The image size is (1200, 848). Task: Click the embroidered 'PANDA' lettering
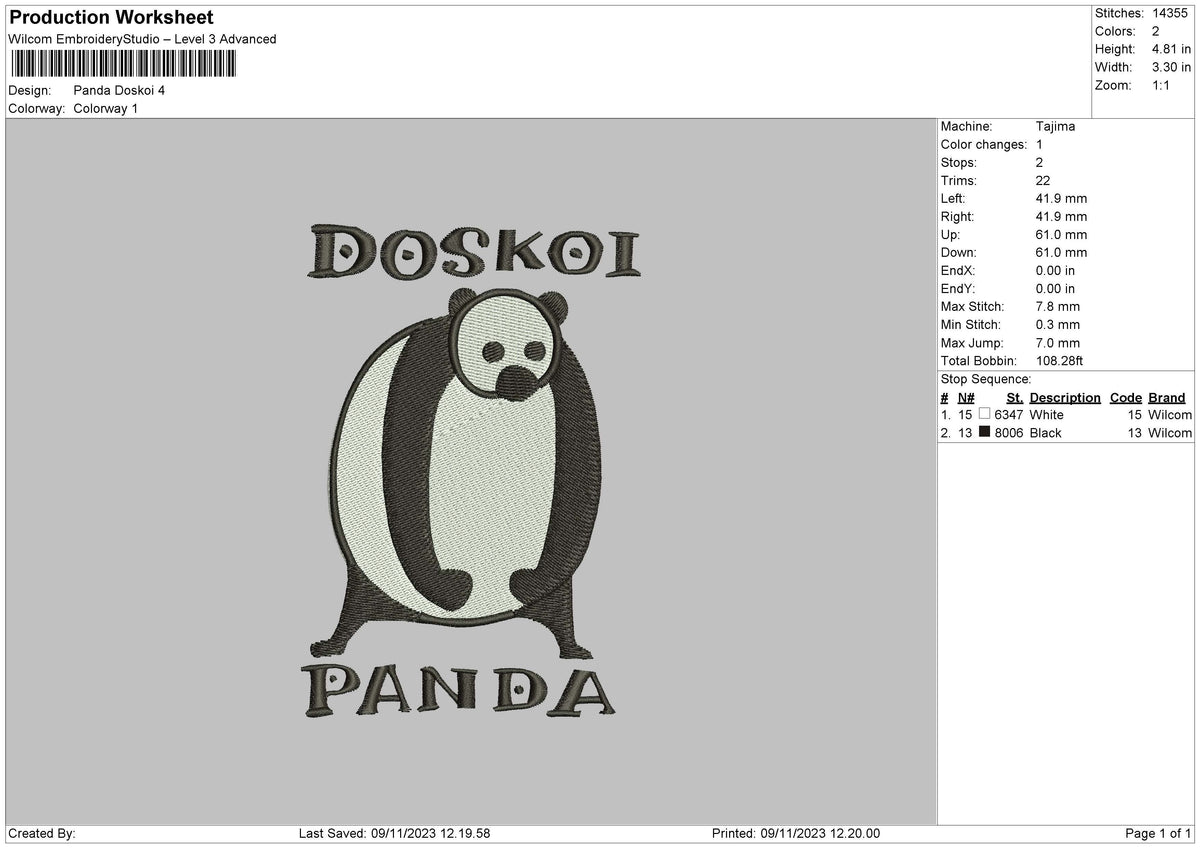tap(458, 689)
